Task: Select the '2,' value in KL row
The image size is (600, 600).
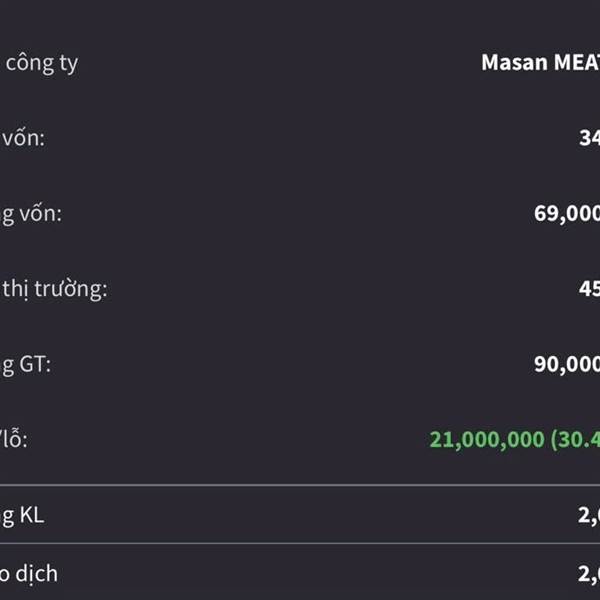Action: click(x=589, y=515)
